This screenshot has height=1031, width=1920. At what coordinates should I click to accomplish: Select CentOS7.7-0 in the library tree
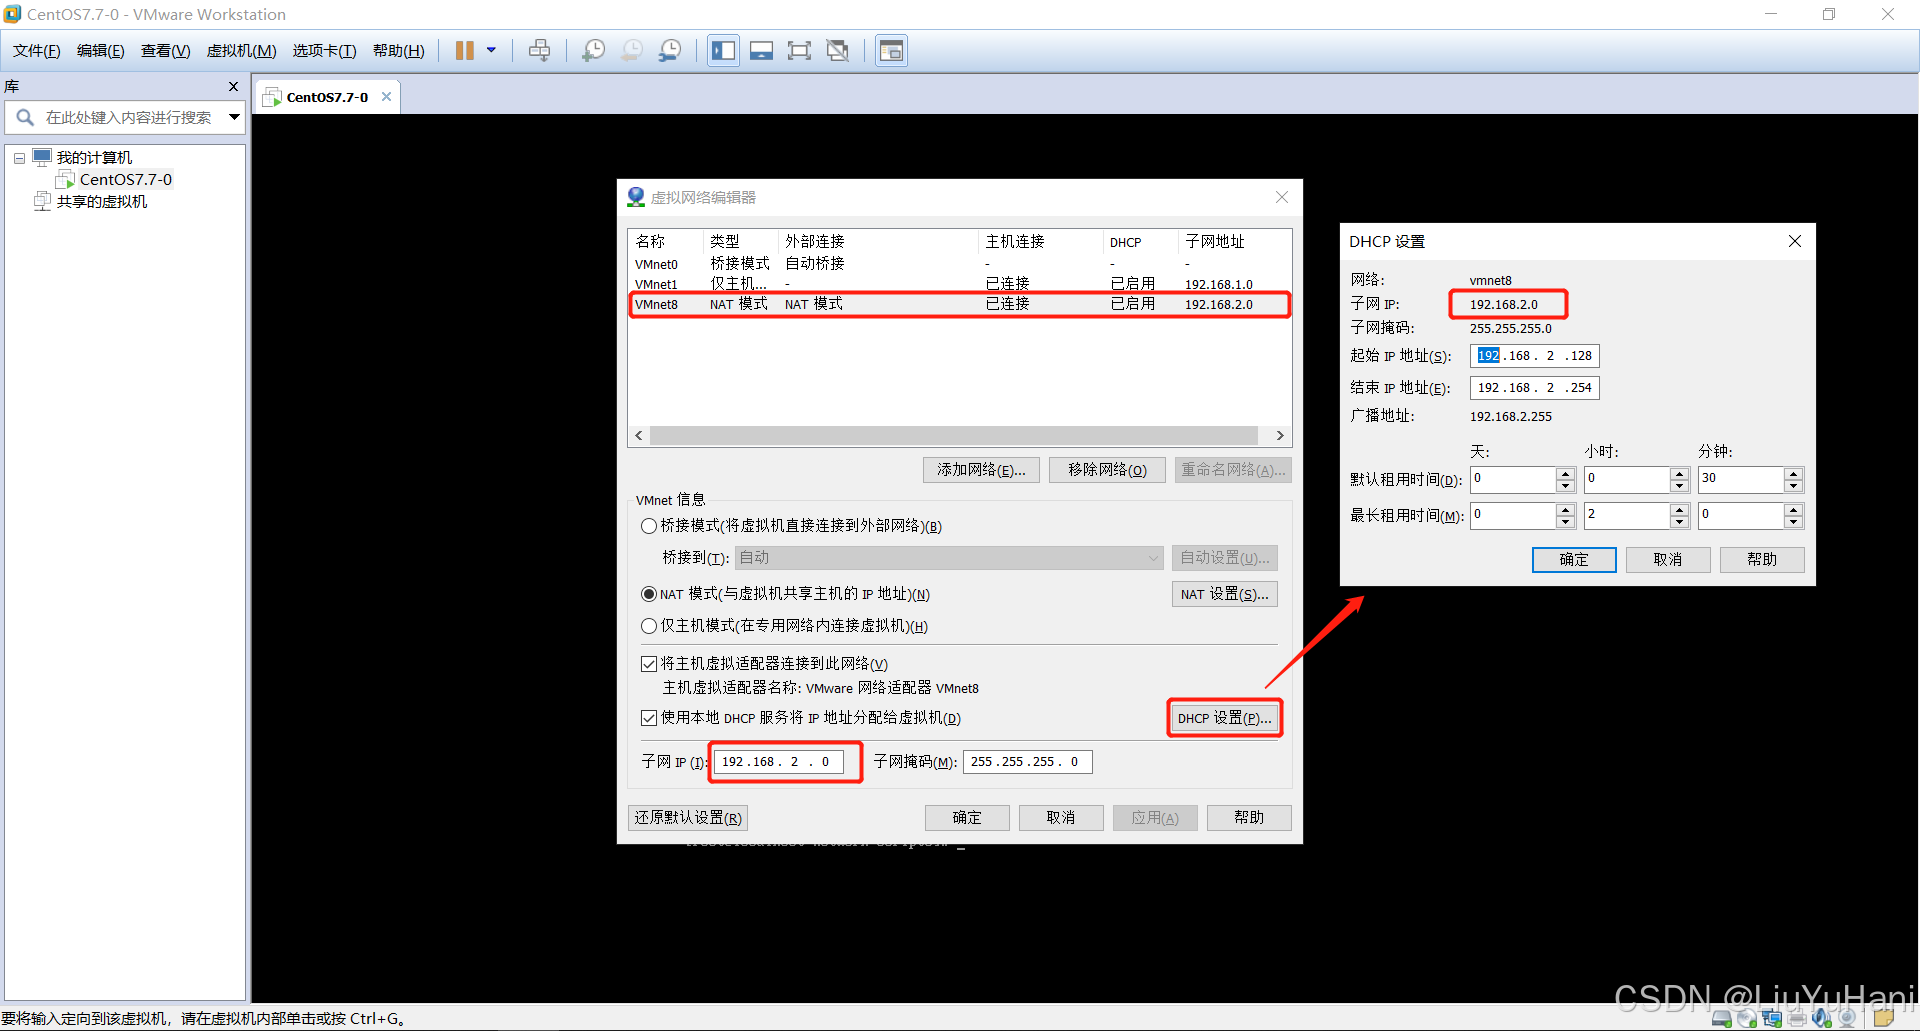point(125,180)
